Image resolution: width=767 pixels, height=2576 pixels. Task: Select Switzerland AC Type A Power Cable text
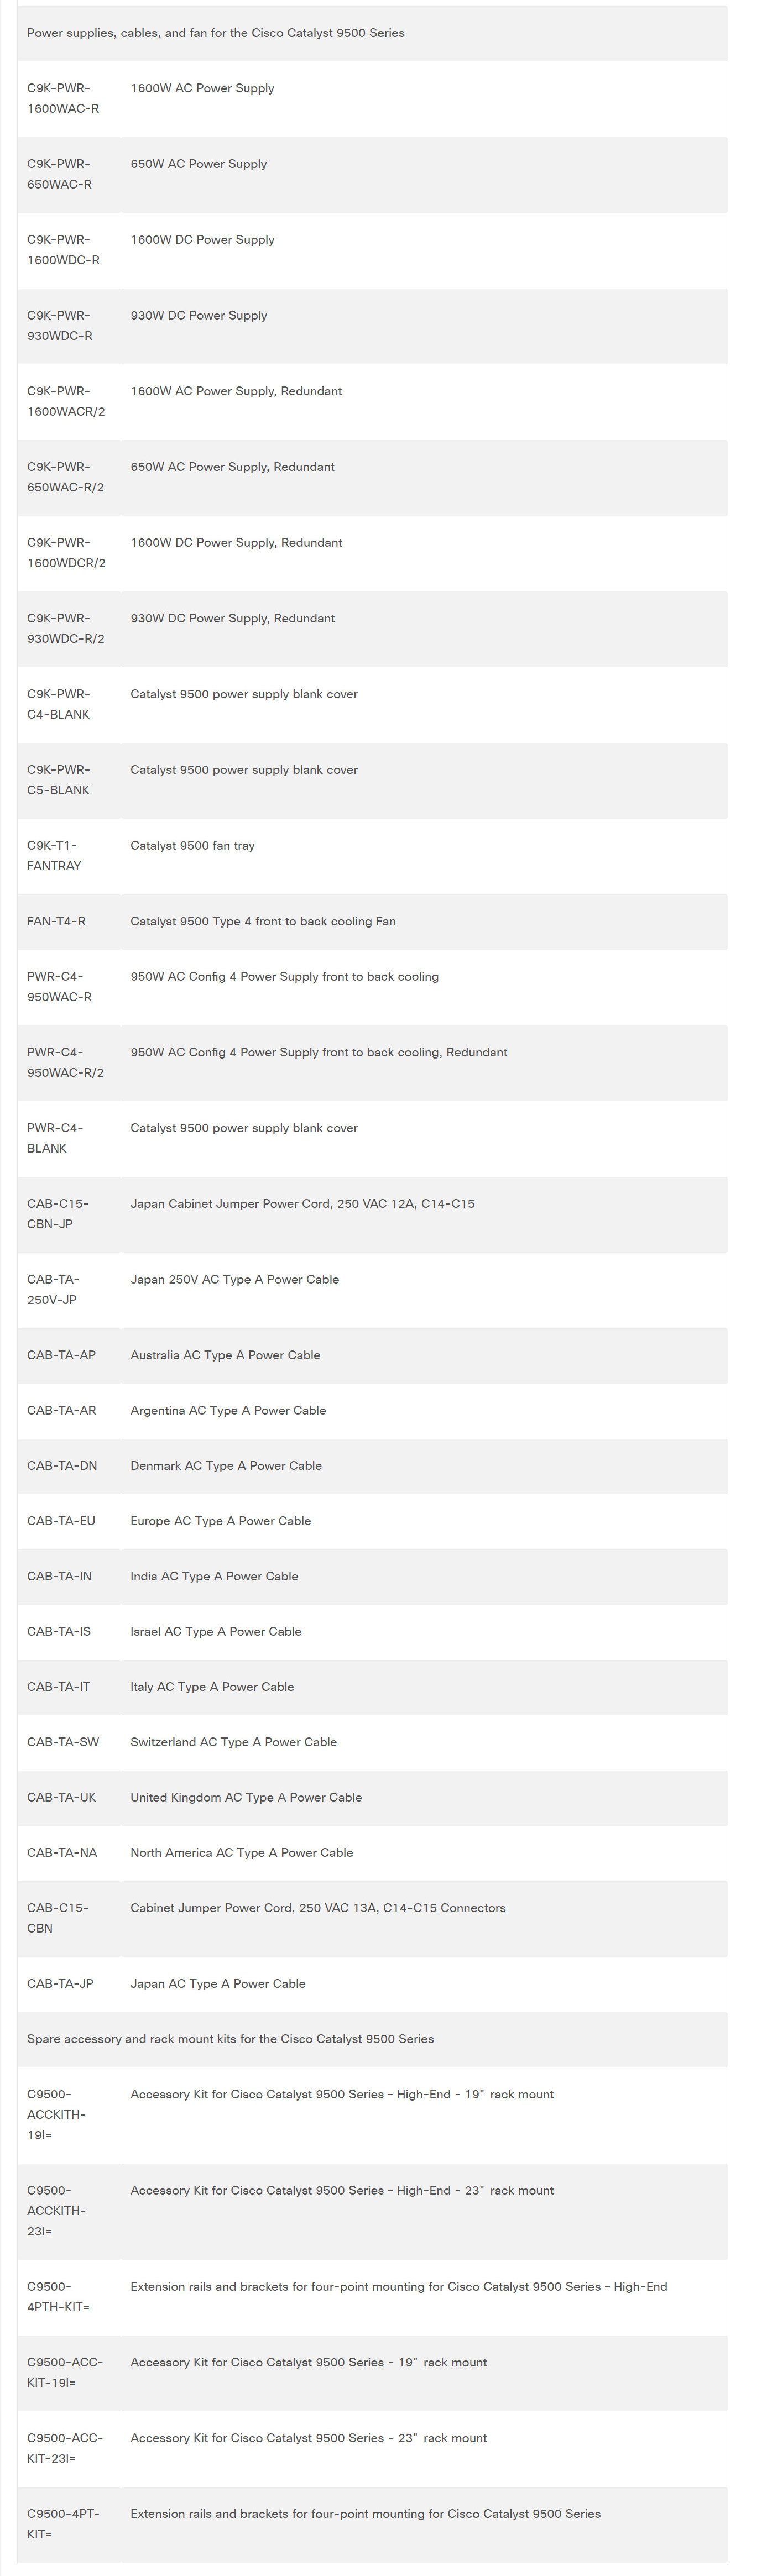coord(233,1741)
